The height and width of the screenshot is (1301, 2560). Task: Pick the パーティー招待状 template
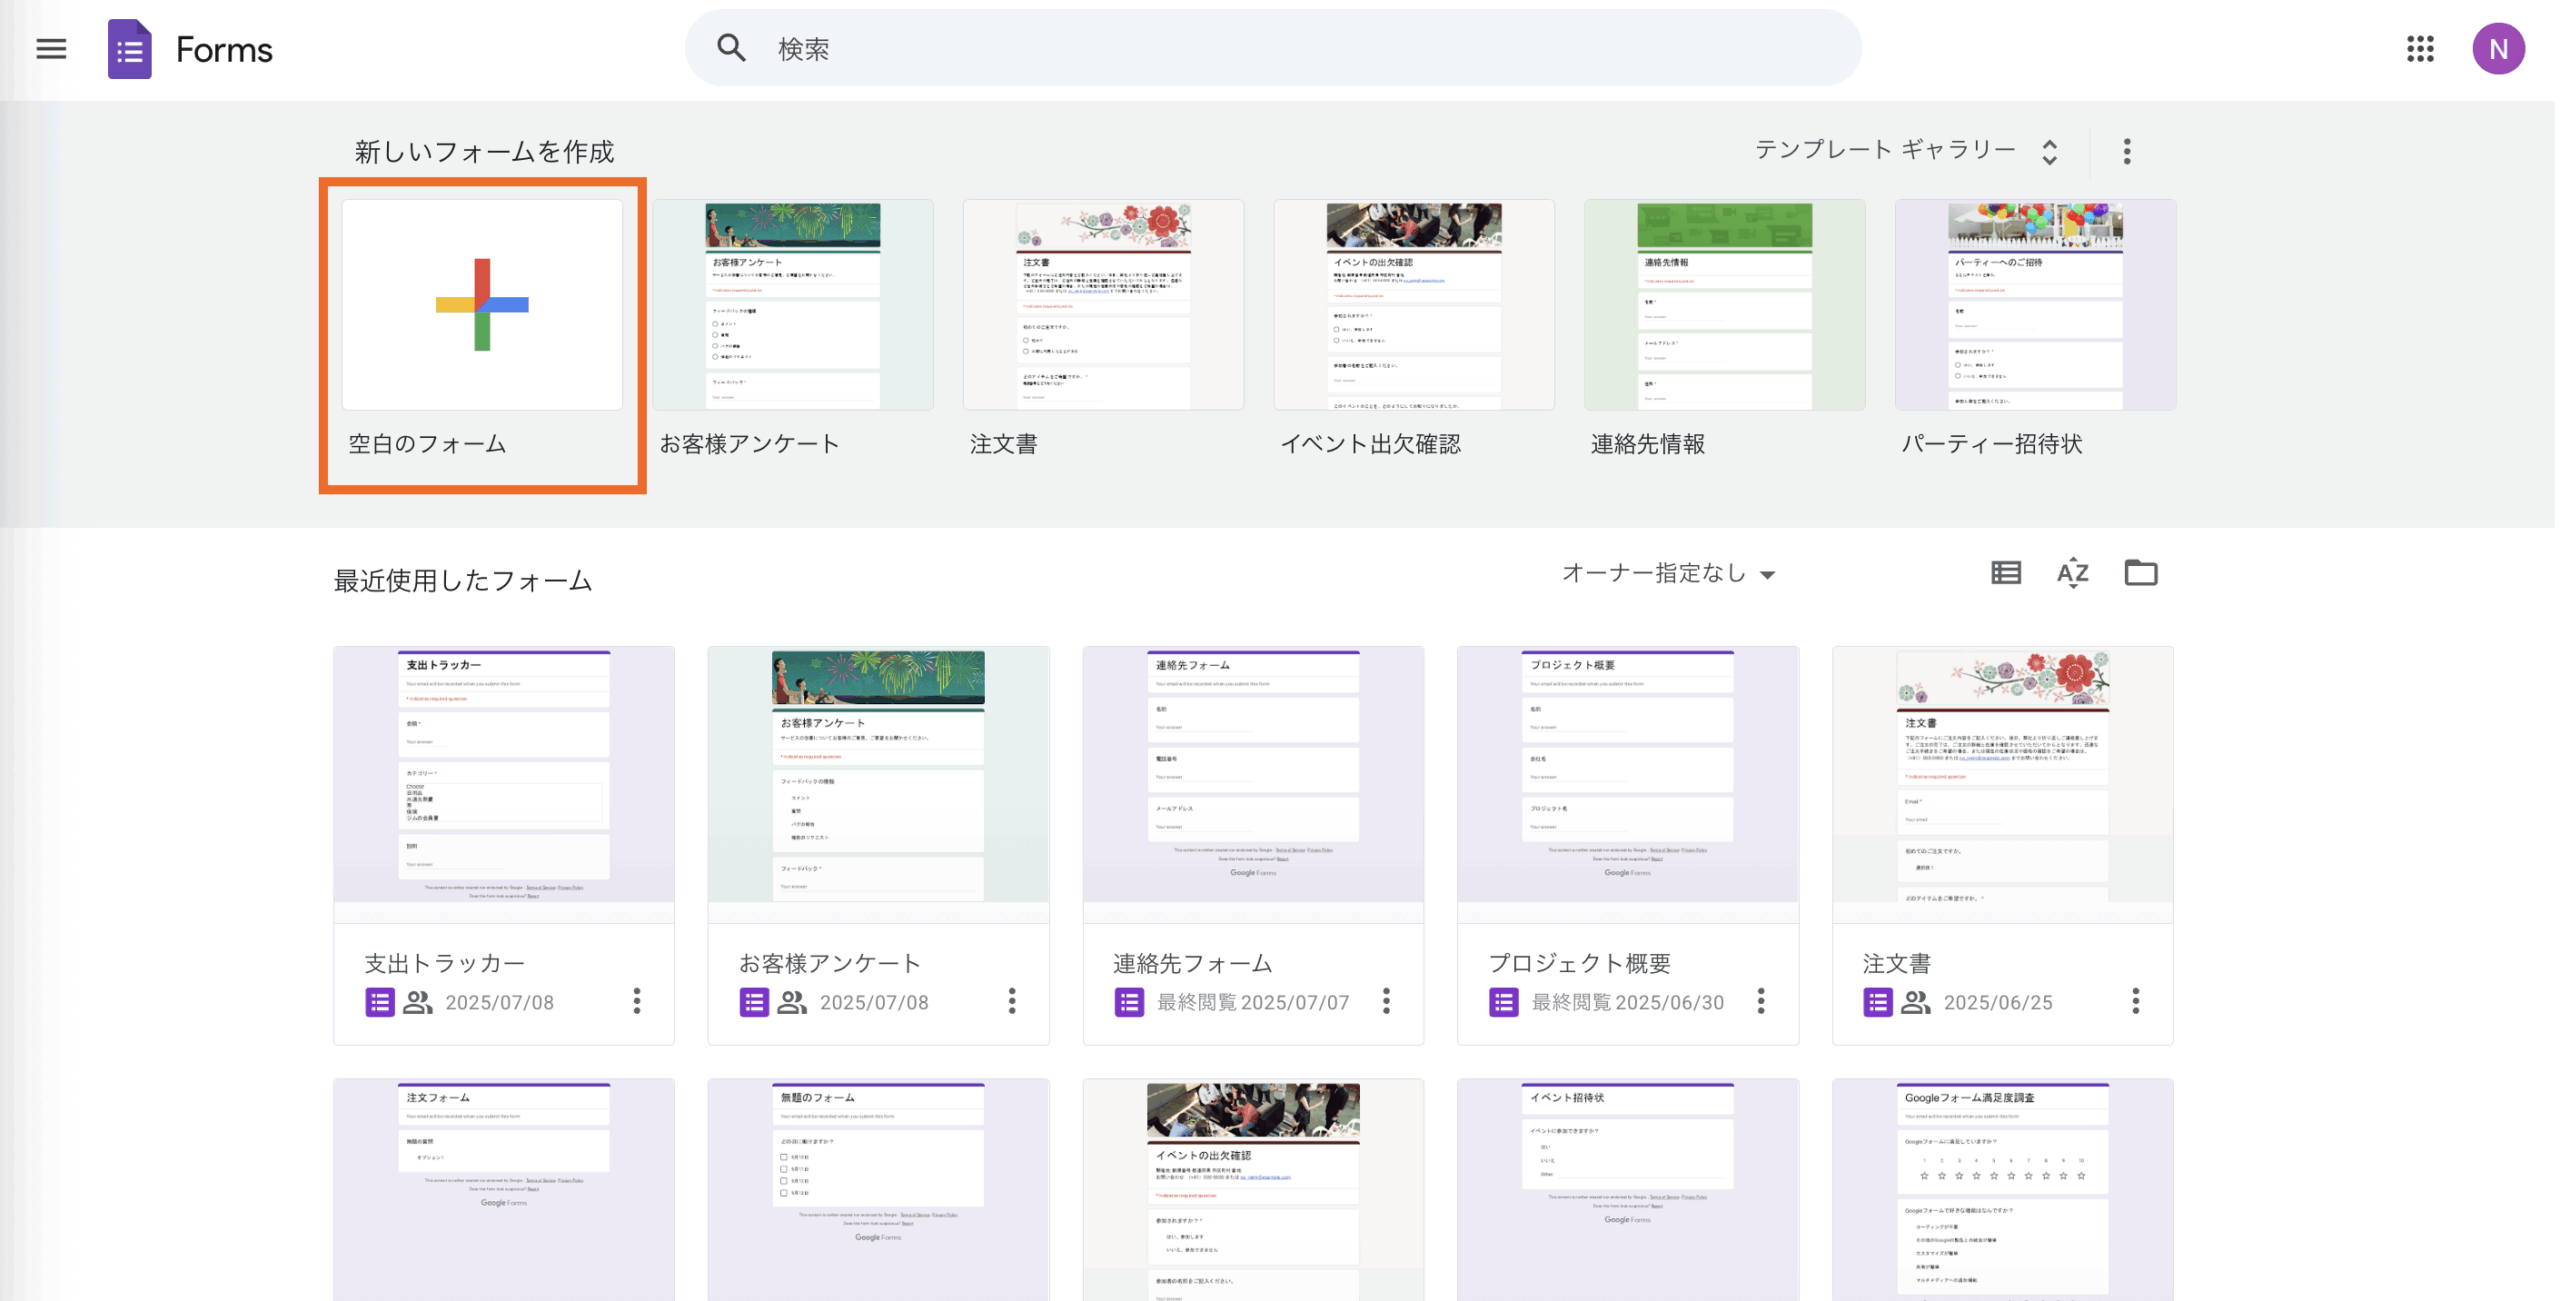[x=2034, y=305]
